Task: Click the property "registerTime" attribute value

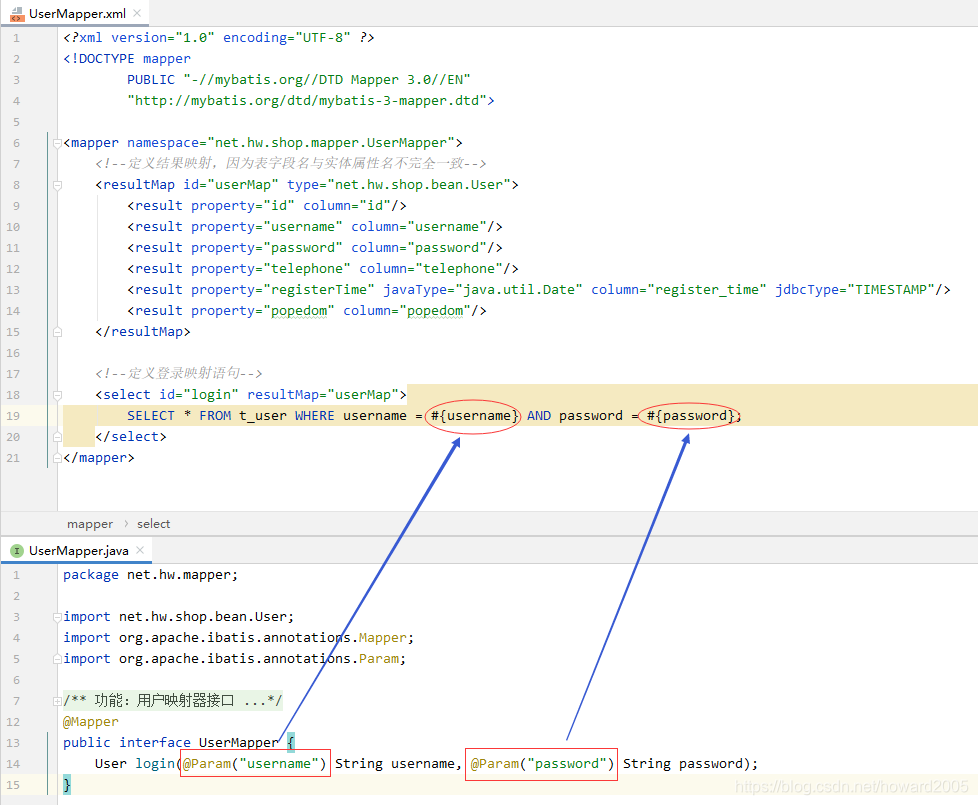Action: [x=319, y=290]
